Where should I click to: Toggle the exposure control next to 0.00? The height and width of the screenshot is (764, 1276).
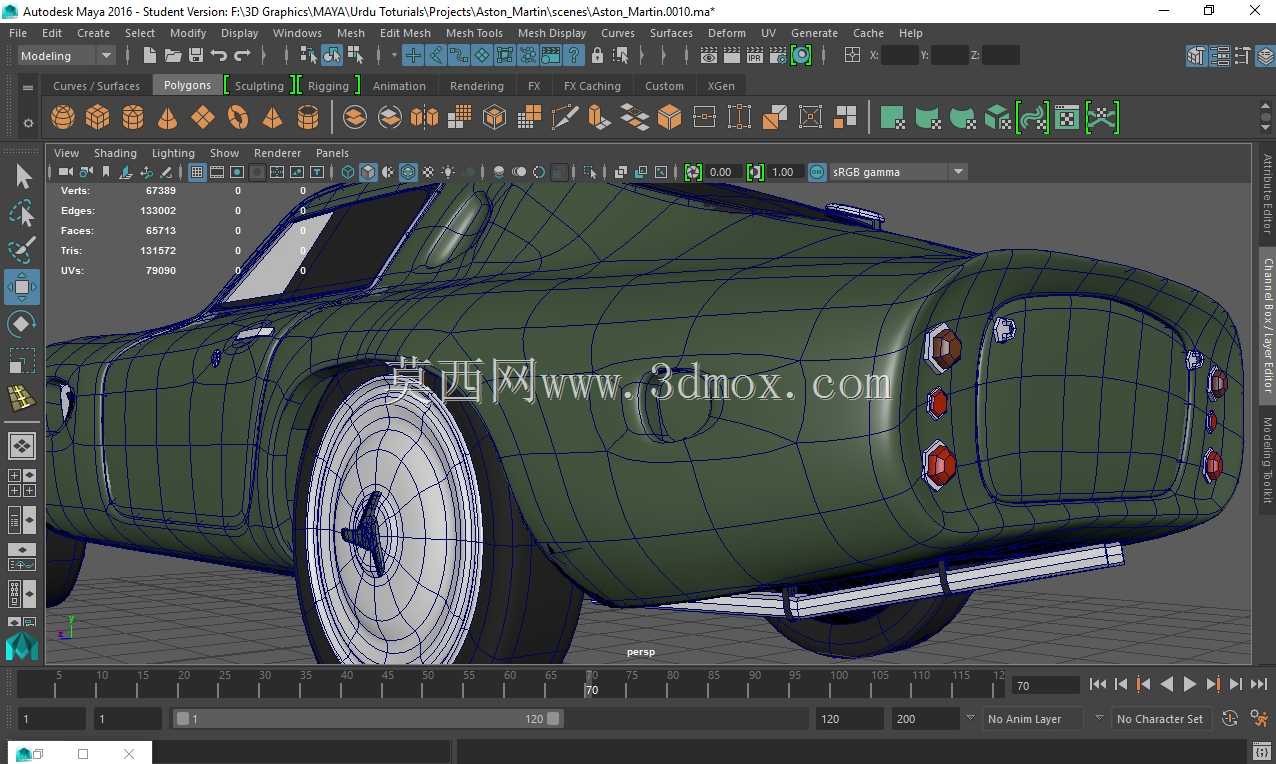[x=693, y=172]
